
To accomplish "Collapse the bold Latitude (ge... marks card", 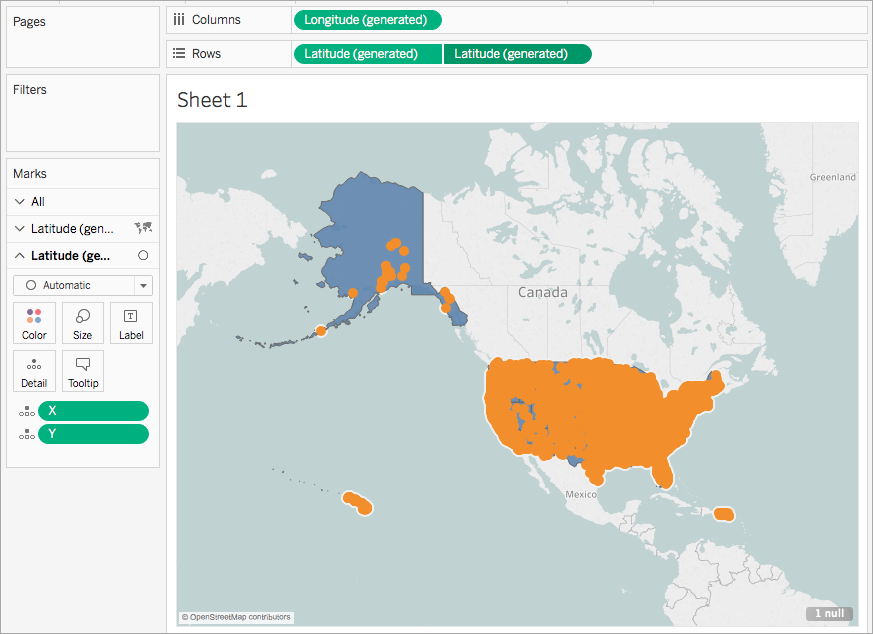I will (19, 255).
